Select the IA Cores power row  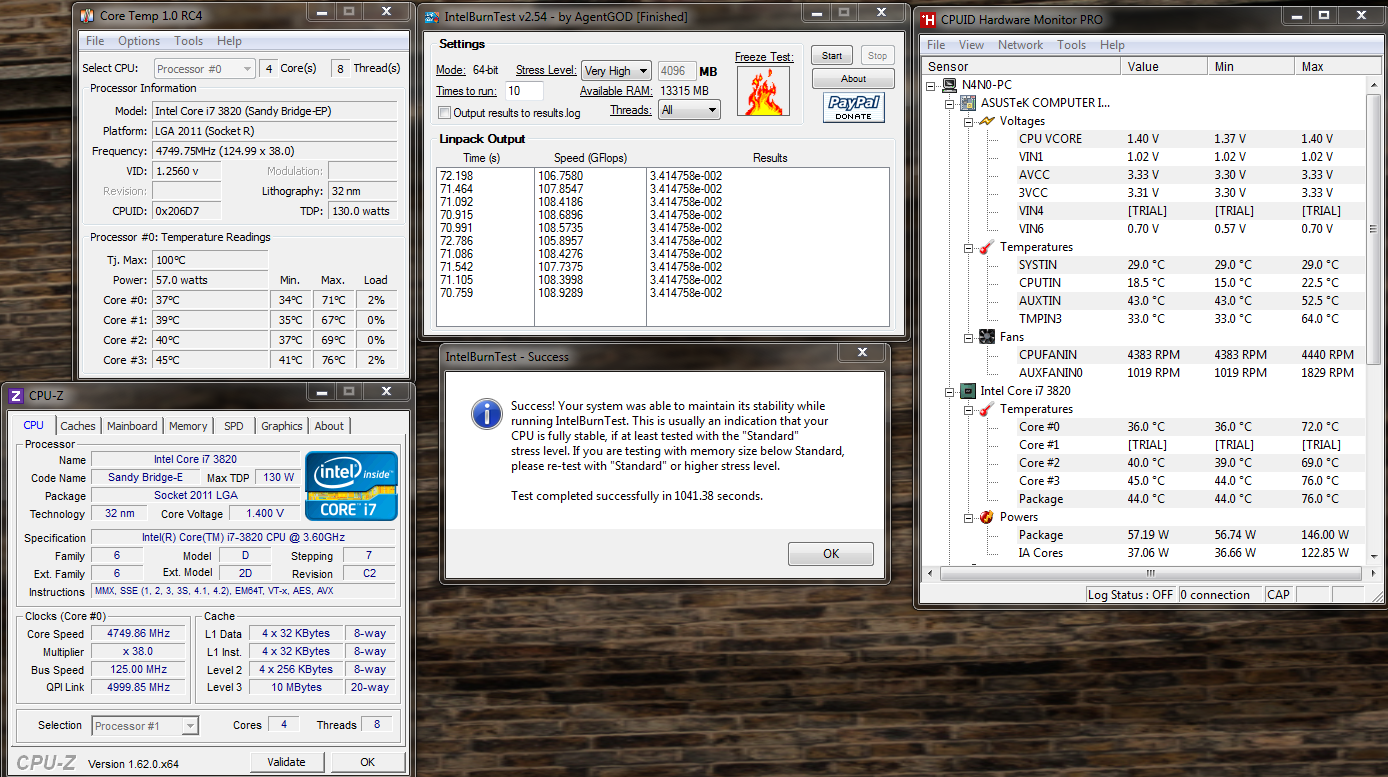pyautogui.click(x=1143, y=553)
